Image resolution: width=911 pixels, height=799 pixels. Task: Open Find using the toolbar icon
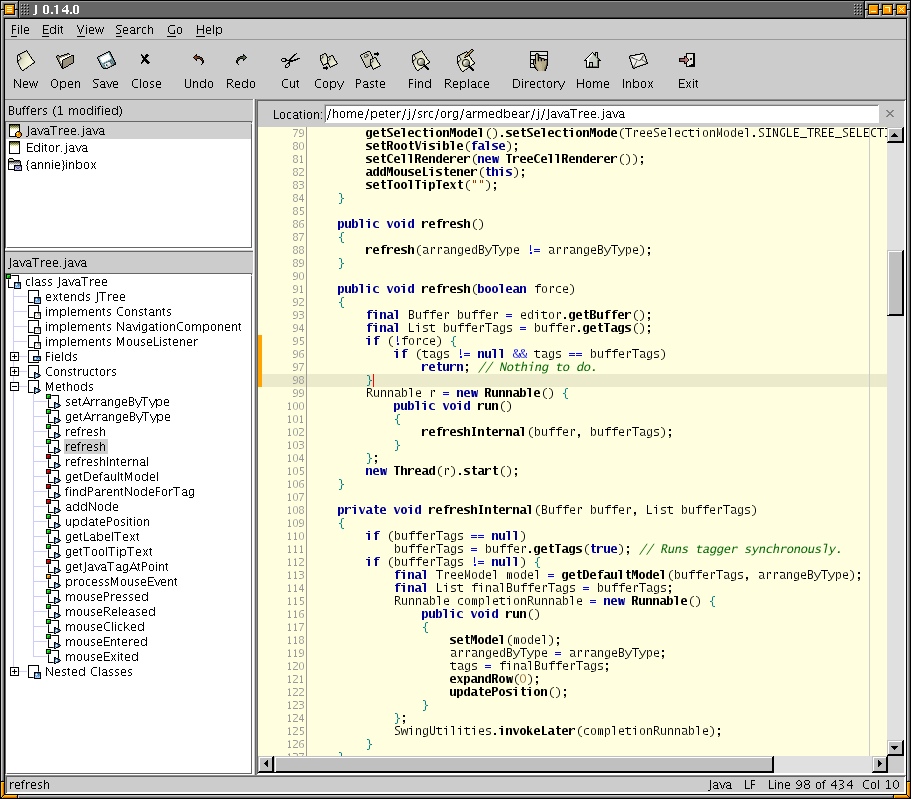pos(420,62)
